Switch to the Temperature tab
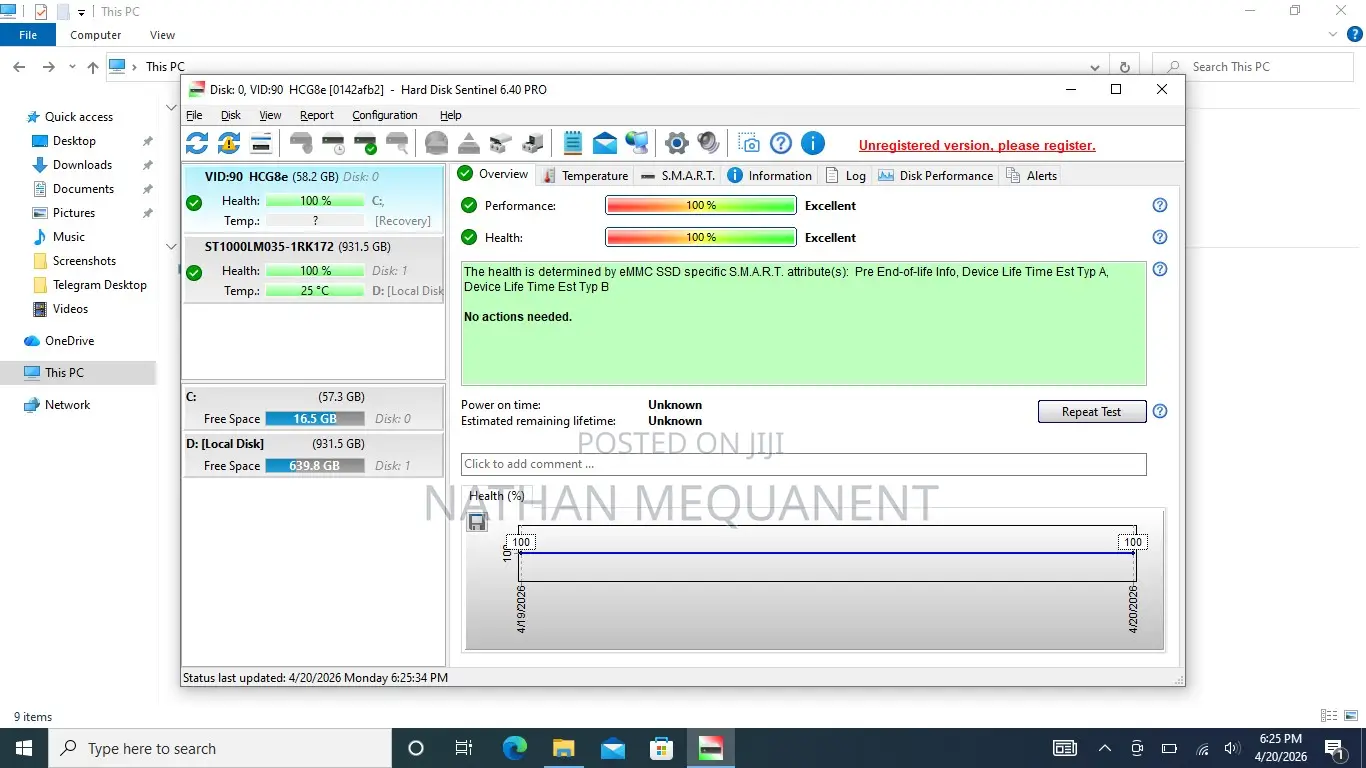1366x768 pixels. [x=585, y=175]
